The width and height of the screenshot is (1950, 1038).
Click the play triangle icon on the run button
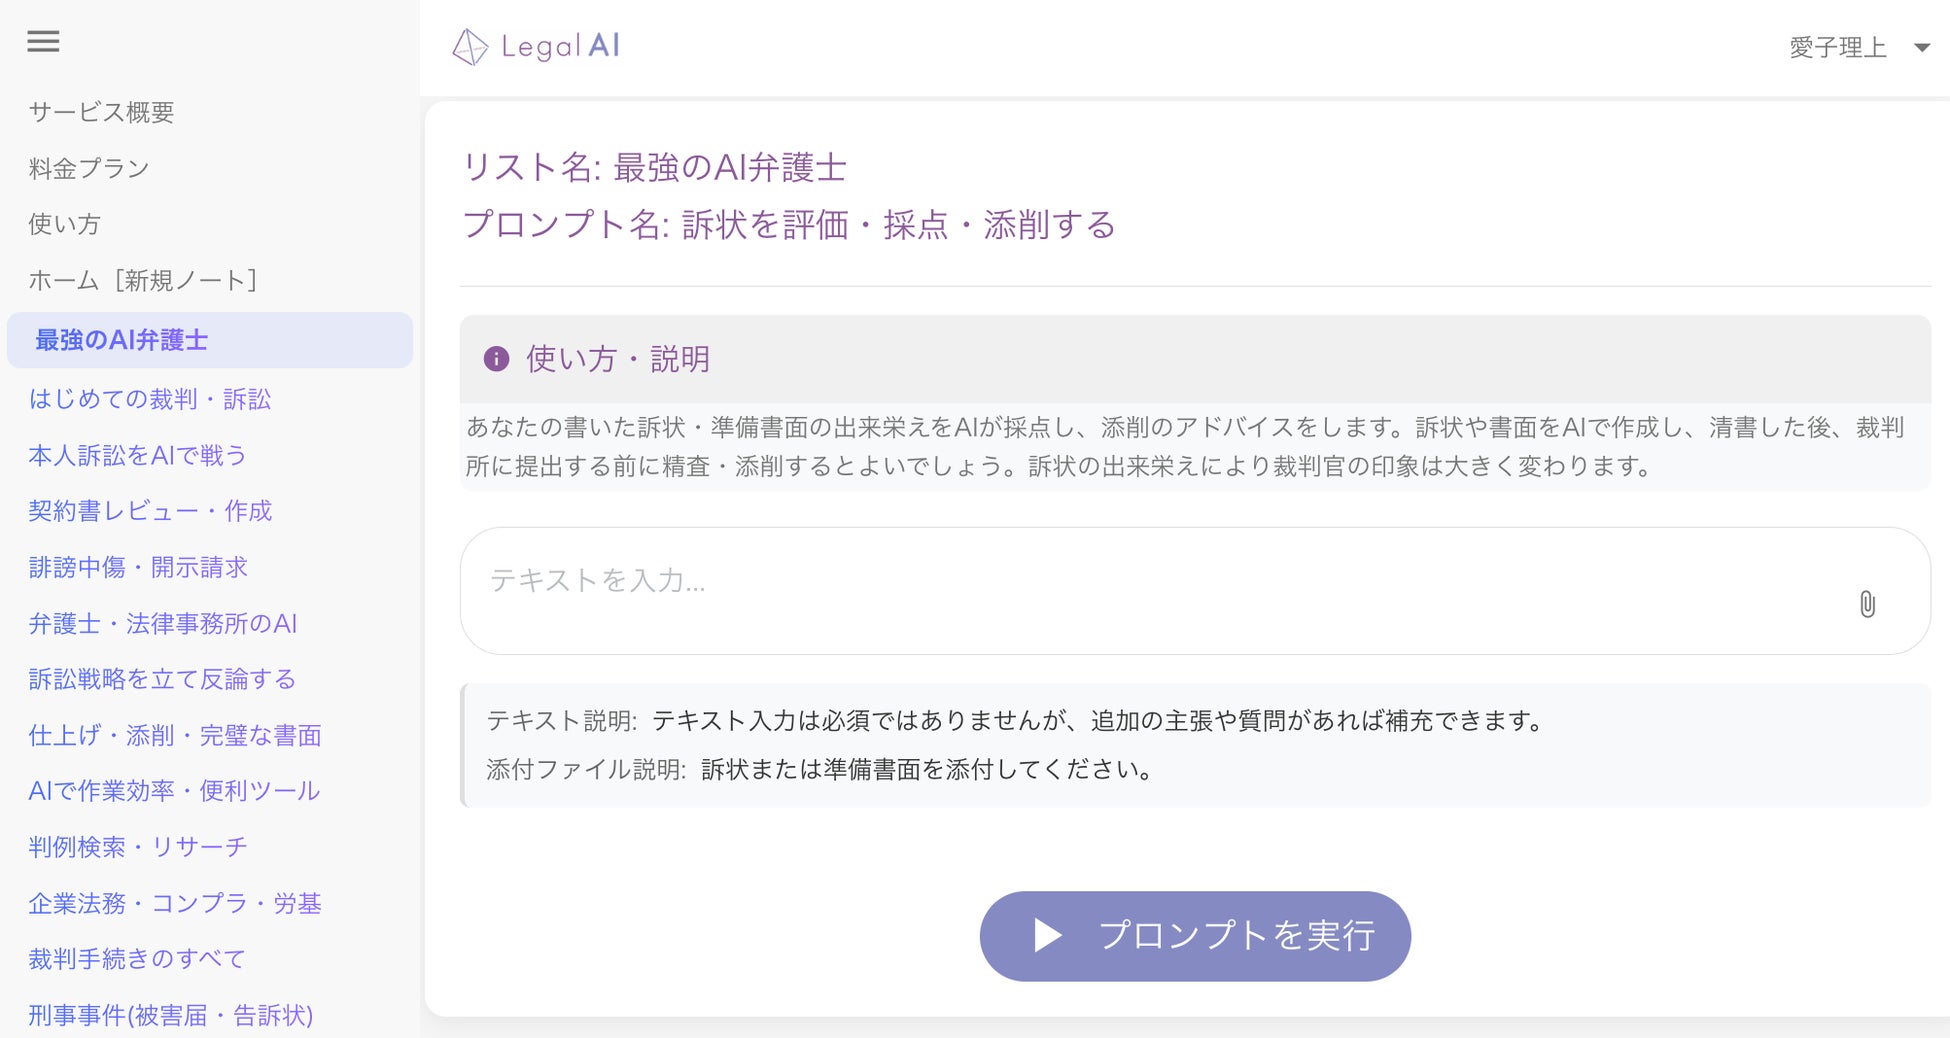[1047, 936]
